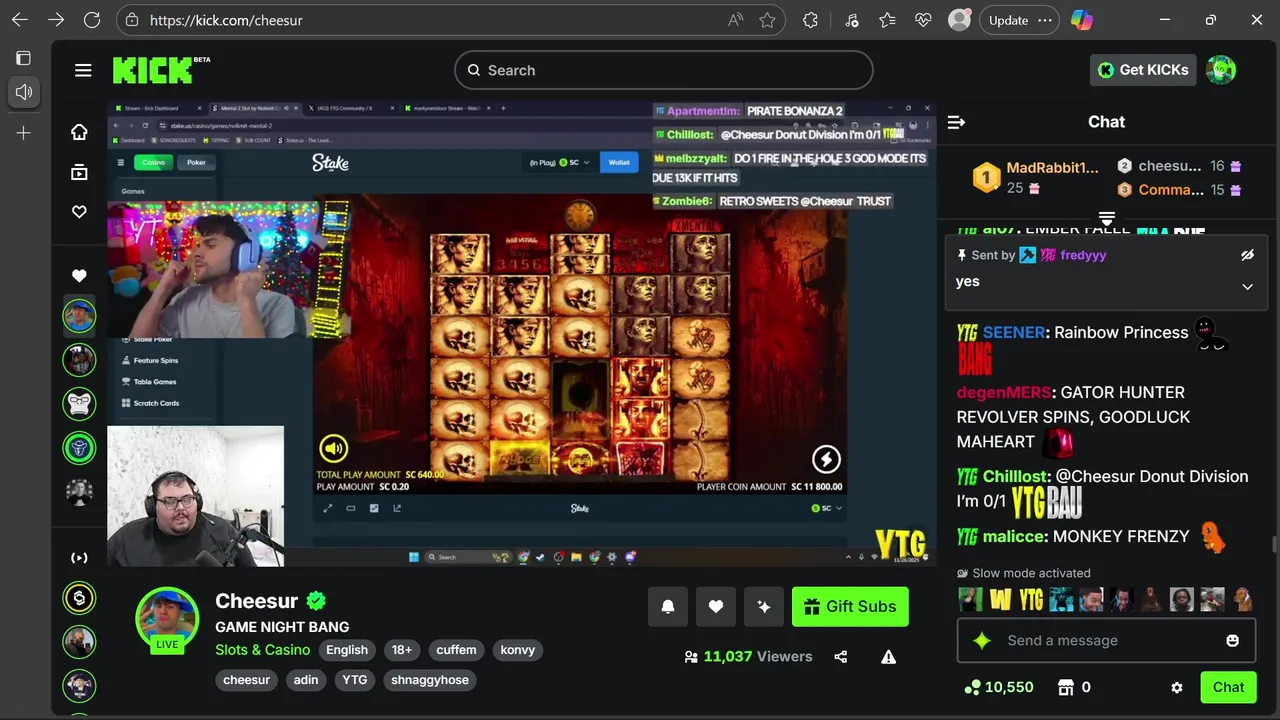Click the W quick emote
This screenshot has height=720, width=1280.
[1001, 599]
